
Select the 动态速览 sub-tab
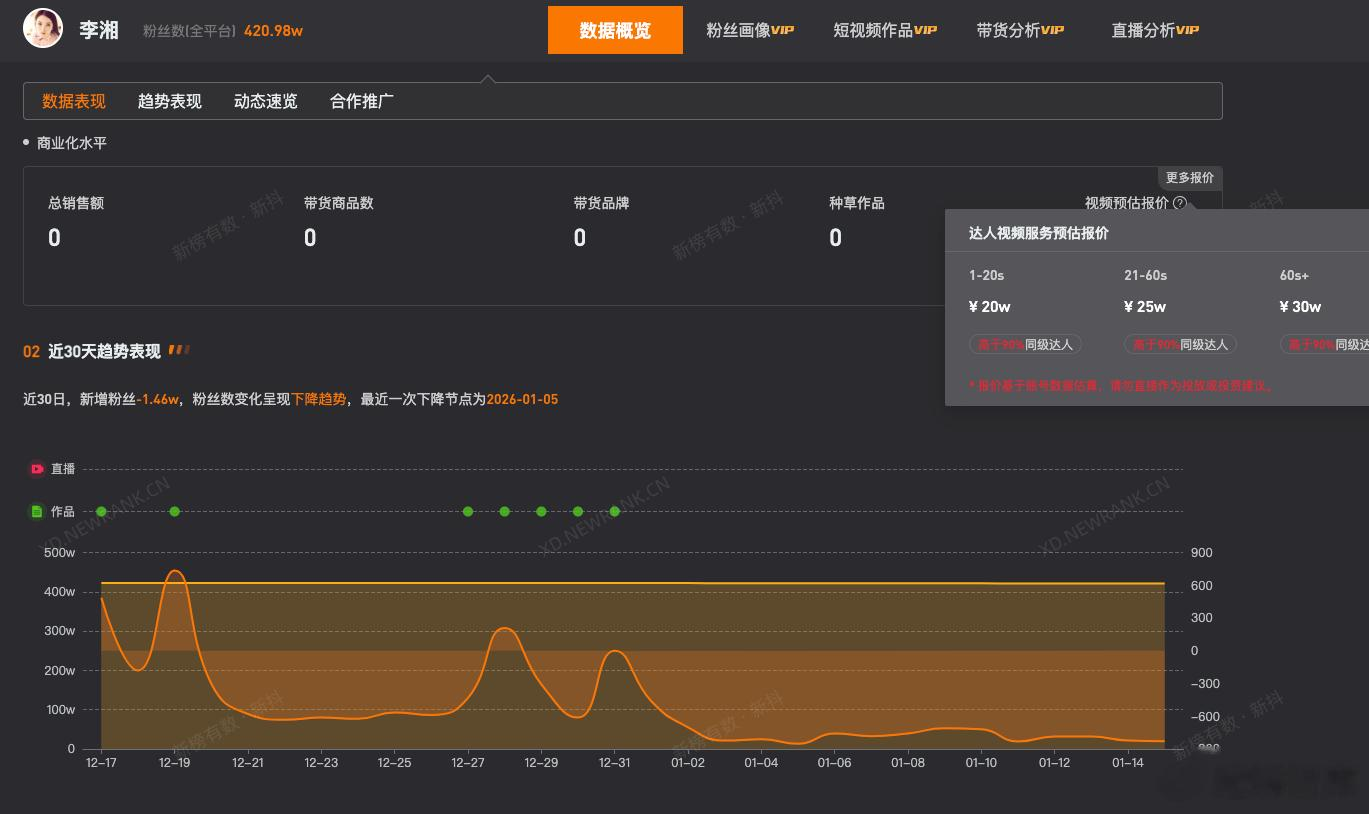pyautogui.click(x=266, y=101)
